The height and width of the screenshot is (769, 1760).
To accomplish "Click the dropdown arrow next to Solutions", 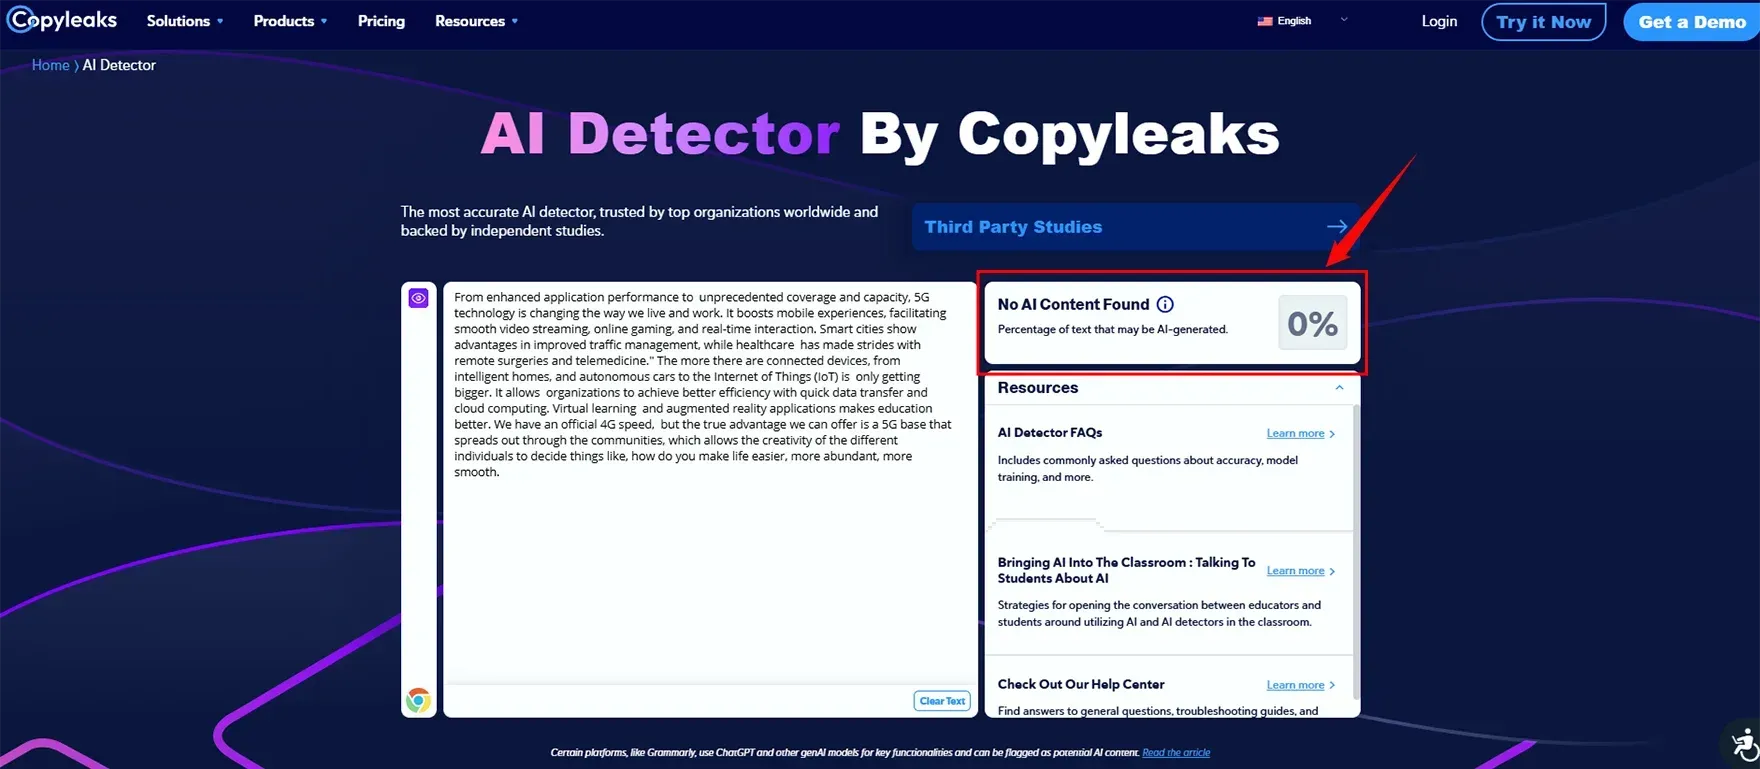I will point(220,21).
